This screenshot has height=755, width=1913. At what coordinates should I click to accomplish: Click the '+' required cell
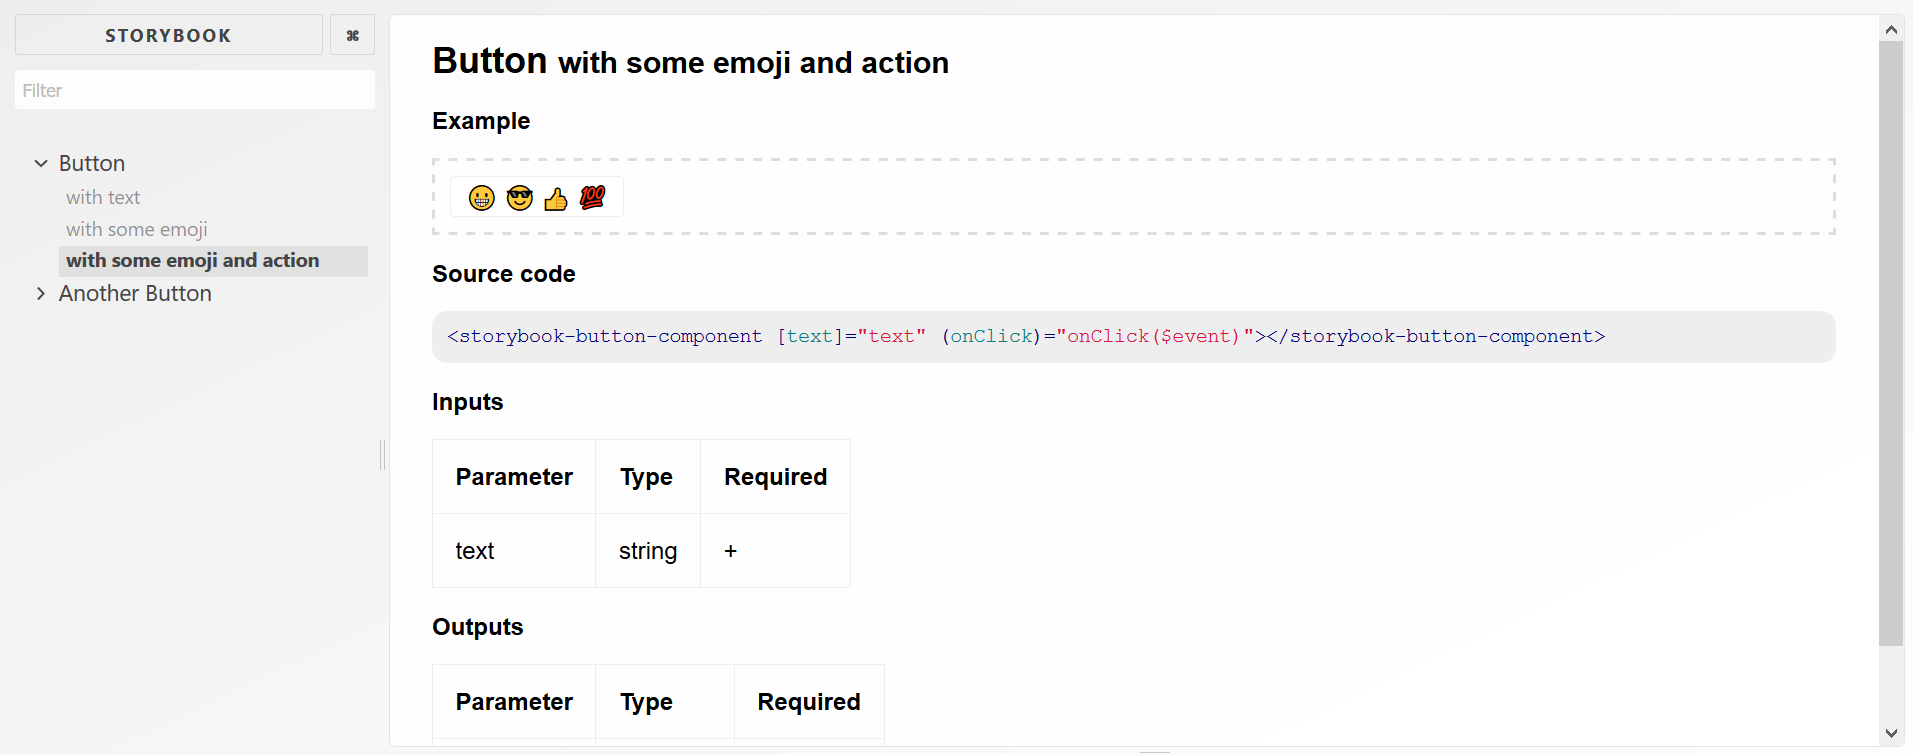776,551
